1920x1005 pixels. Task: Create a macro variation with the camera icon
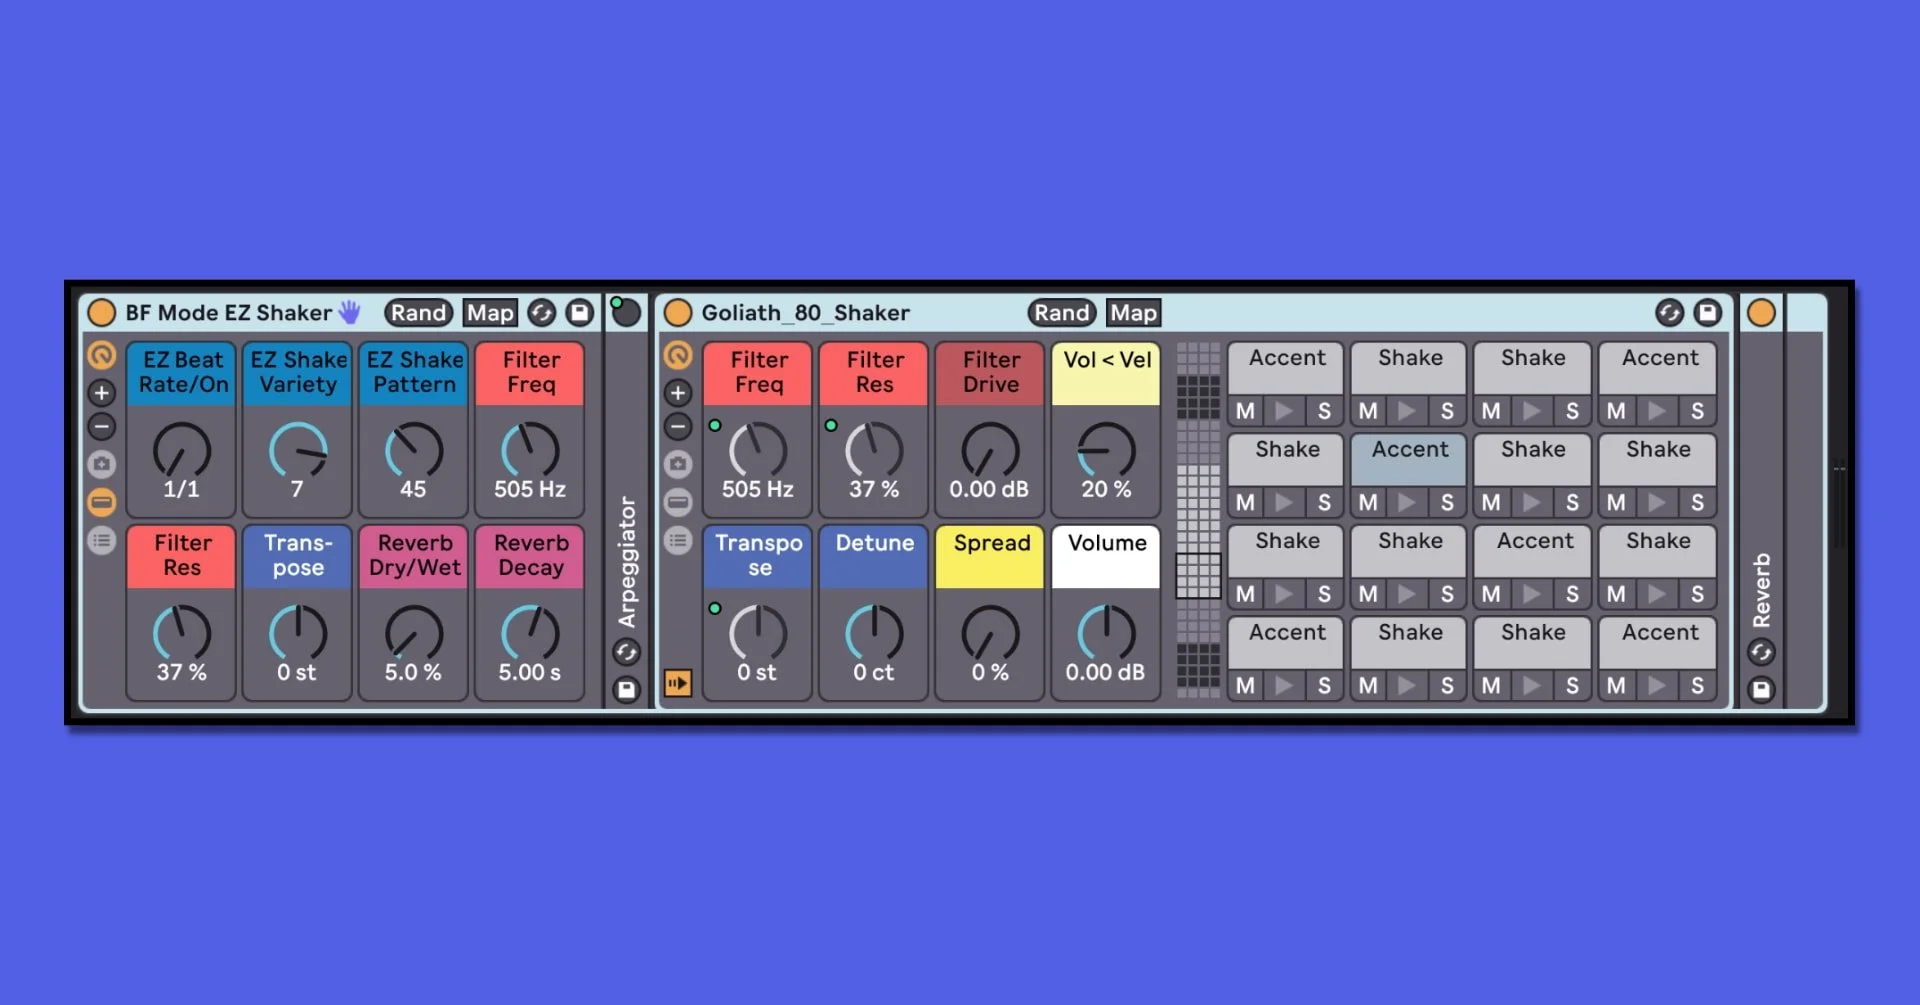101,464
